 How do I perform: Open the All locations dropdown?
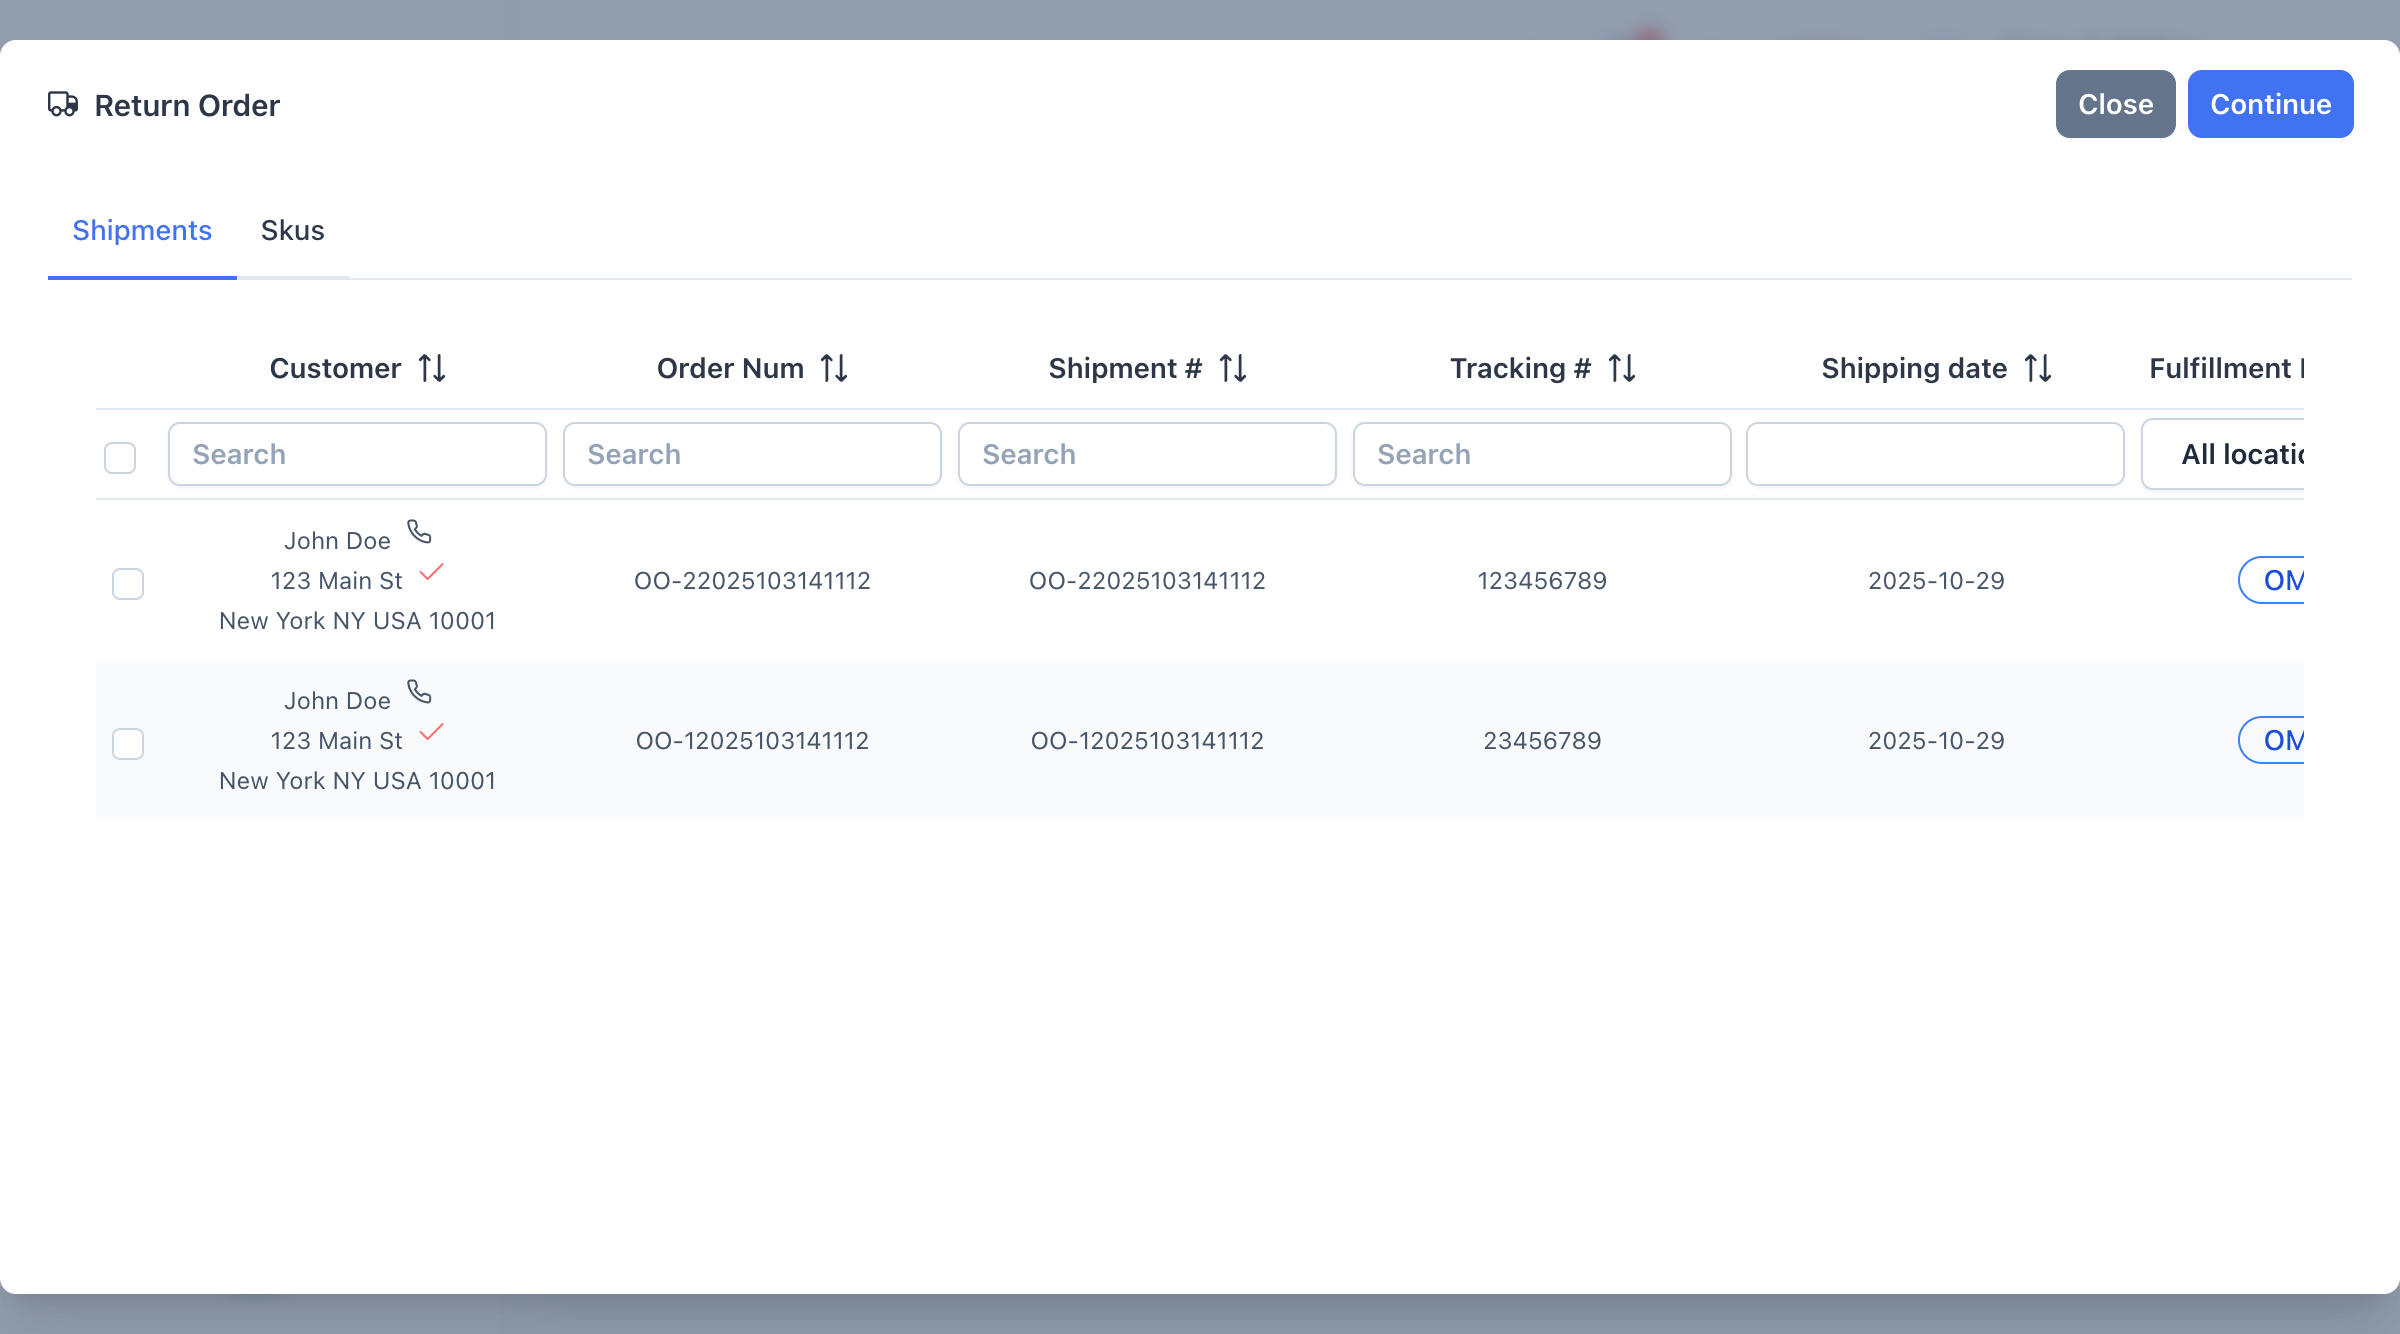pos(2270,454)
